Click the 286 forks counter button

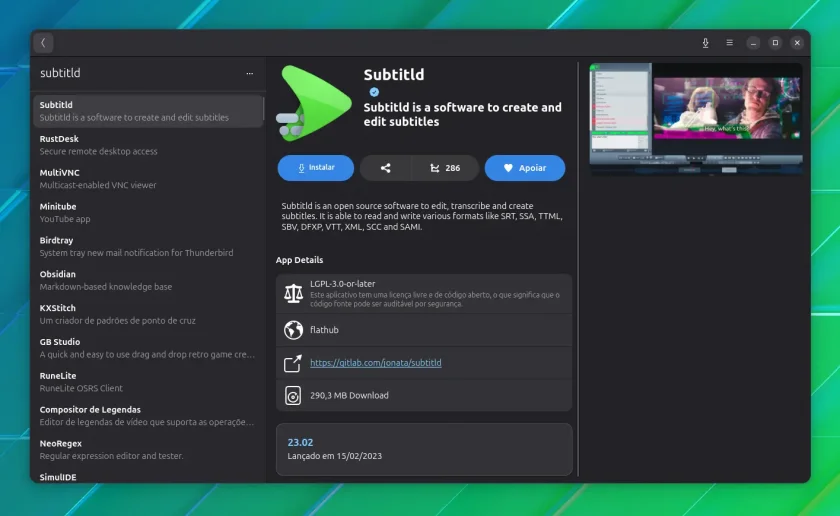[445, 168]
